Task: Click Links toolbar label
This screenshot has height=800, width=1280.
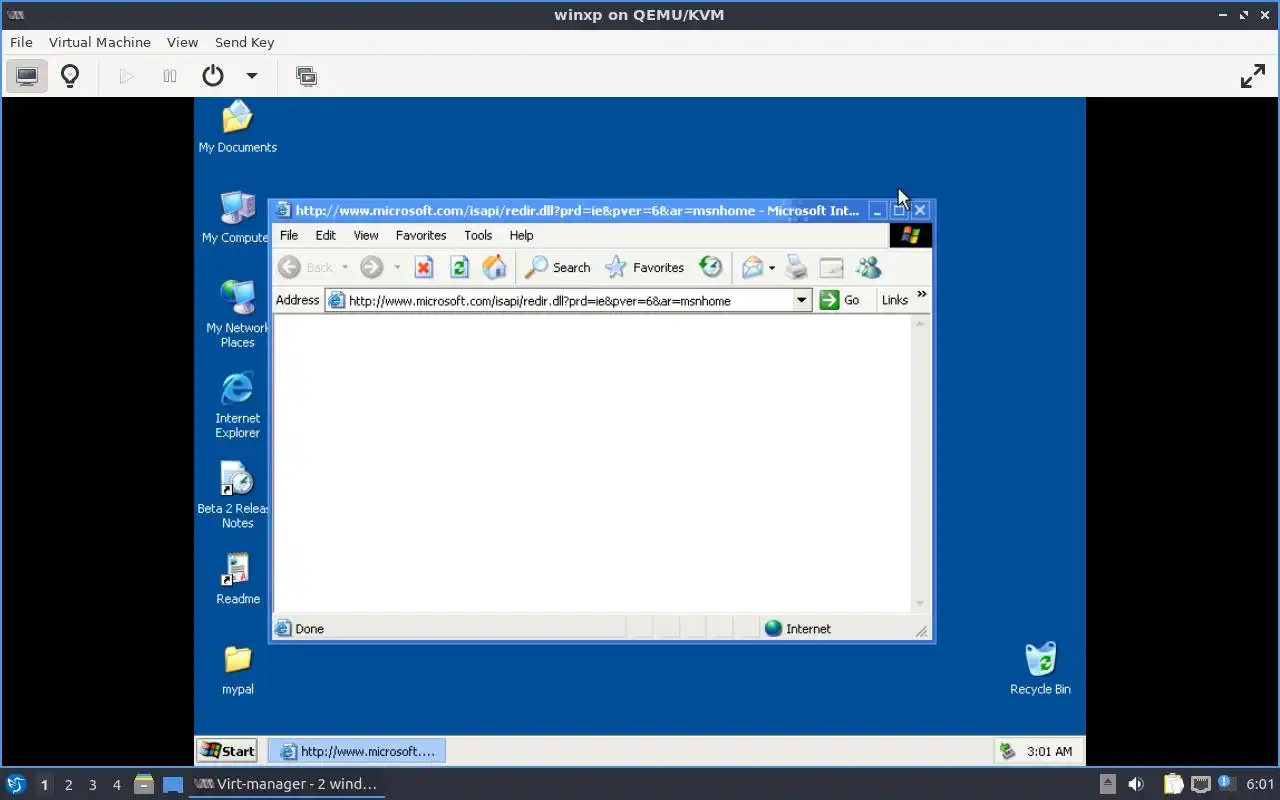Action: 895,300
